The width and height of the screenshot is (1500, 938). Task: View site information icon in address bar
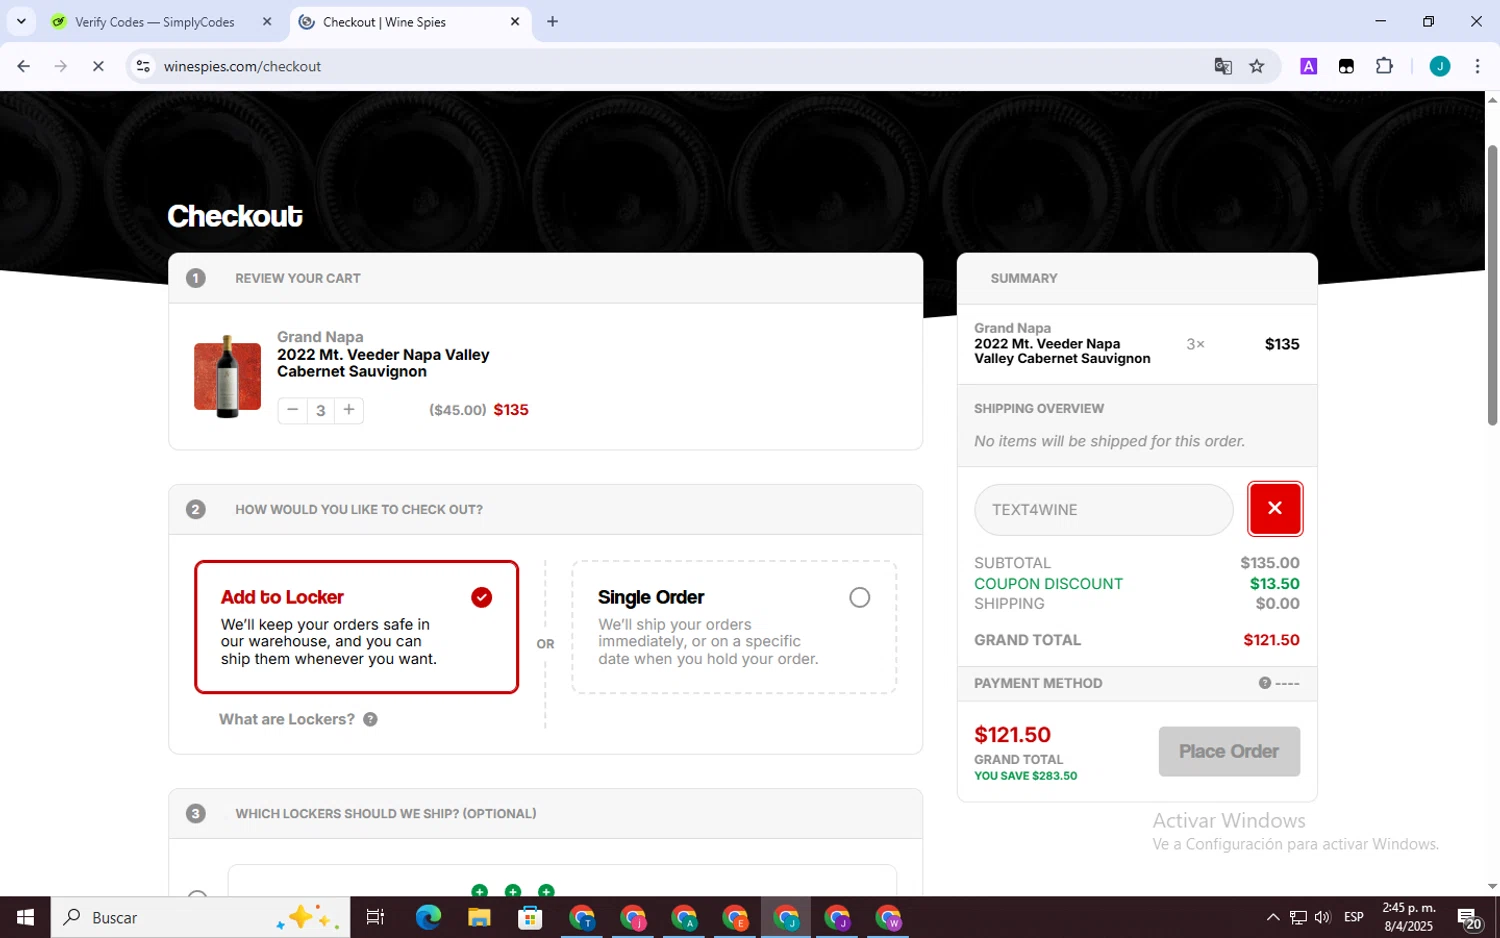click(144, 67)
